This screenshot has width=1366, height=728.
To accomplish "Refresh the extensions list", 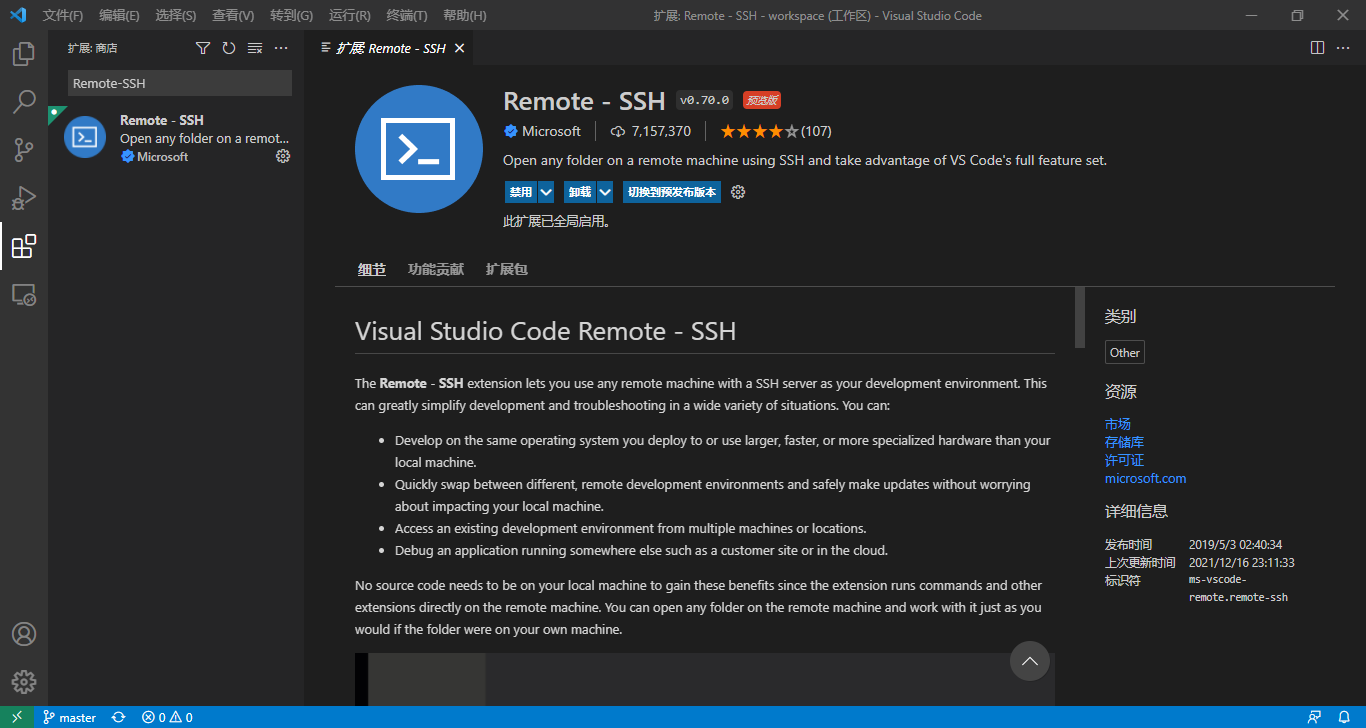I will pyautogui.click(x=229, y=48).
